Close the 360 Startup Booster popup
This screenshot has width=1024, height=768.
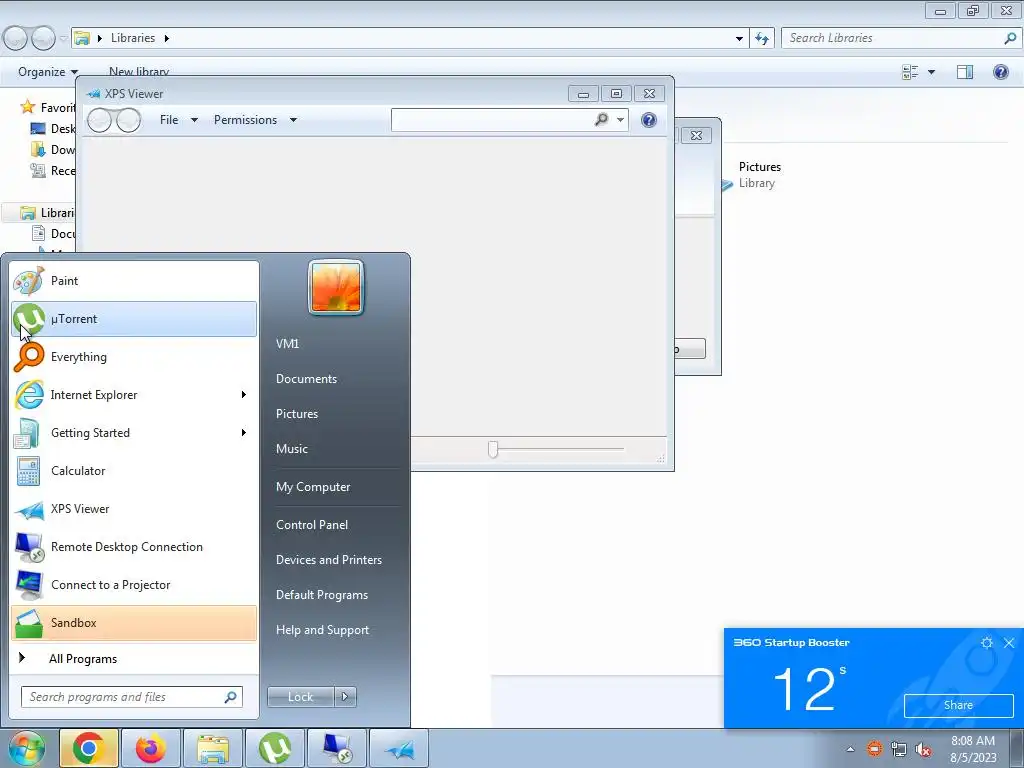(1009, 643)
